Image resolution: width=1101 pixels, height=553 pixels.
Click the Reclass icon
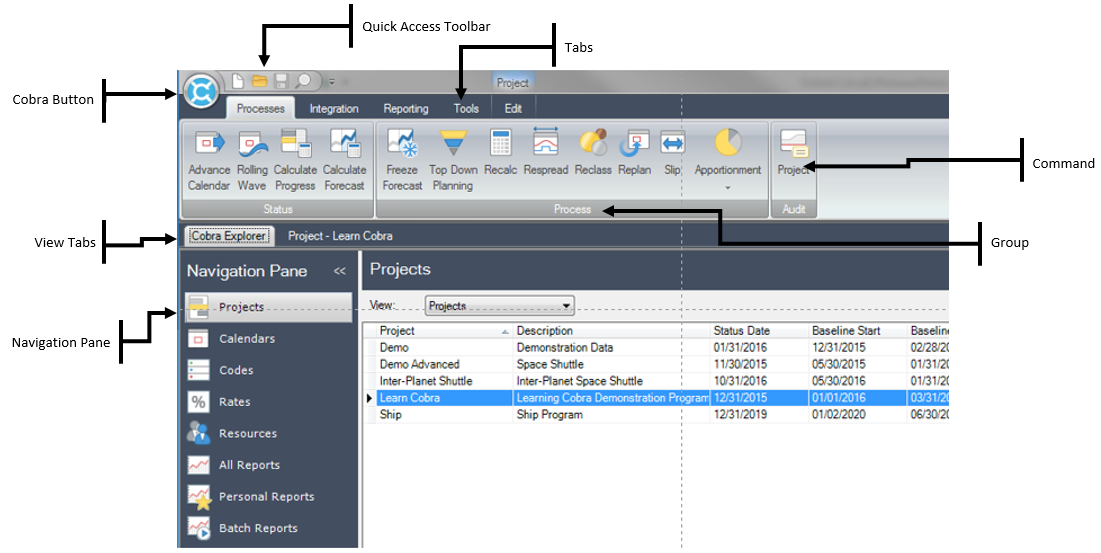point(593,145)
